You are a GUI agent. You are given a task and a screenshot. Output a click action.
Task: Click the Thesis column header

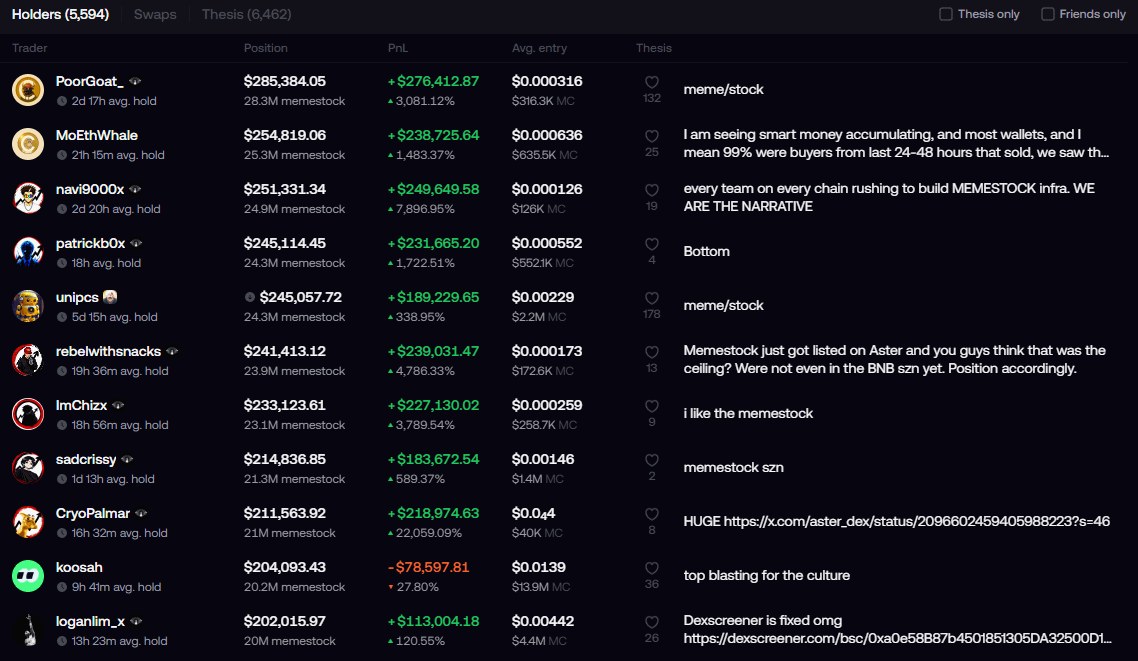654,48
